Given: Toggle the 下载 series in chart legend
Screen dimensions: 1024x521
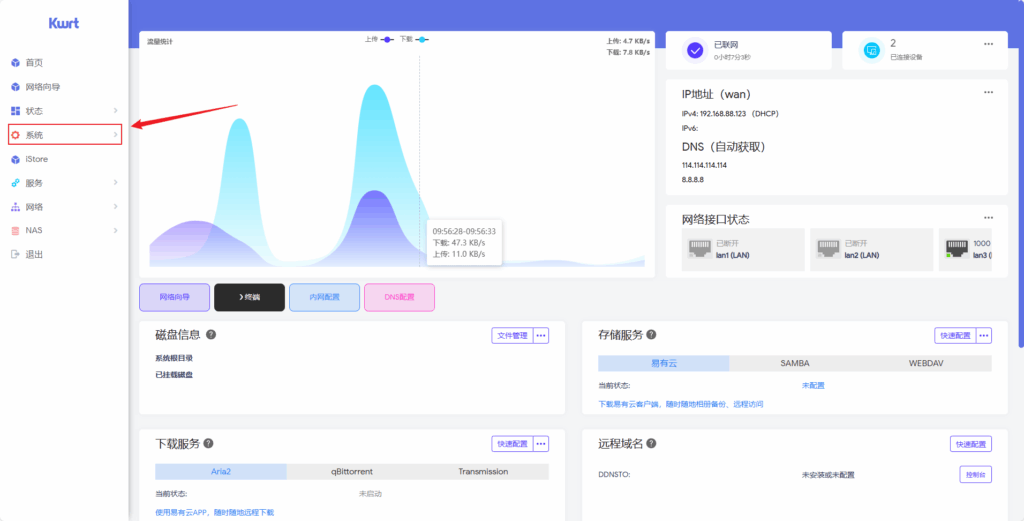Looking at the screenshot, I should coord(414,39).
